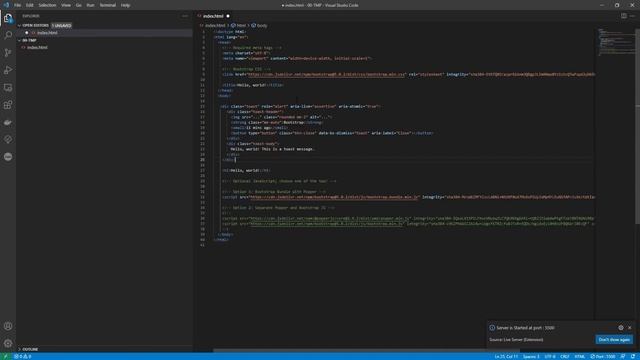
Task: Open the Docker view in activity bar
Action: coord(8,122)
